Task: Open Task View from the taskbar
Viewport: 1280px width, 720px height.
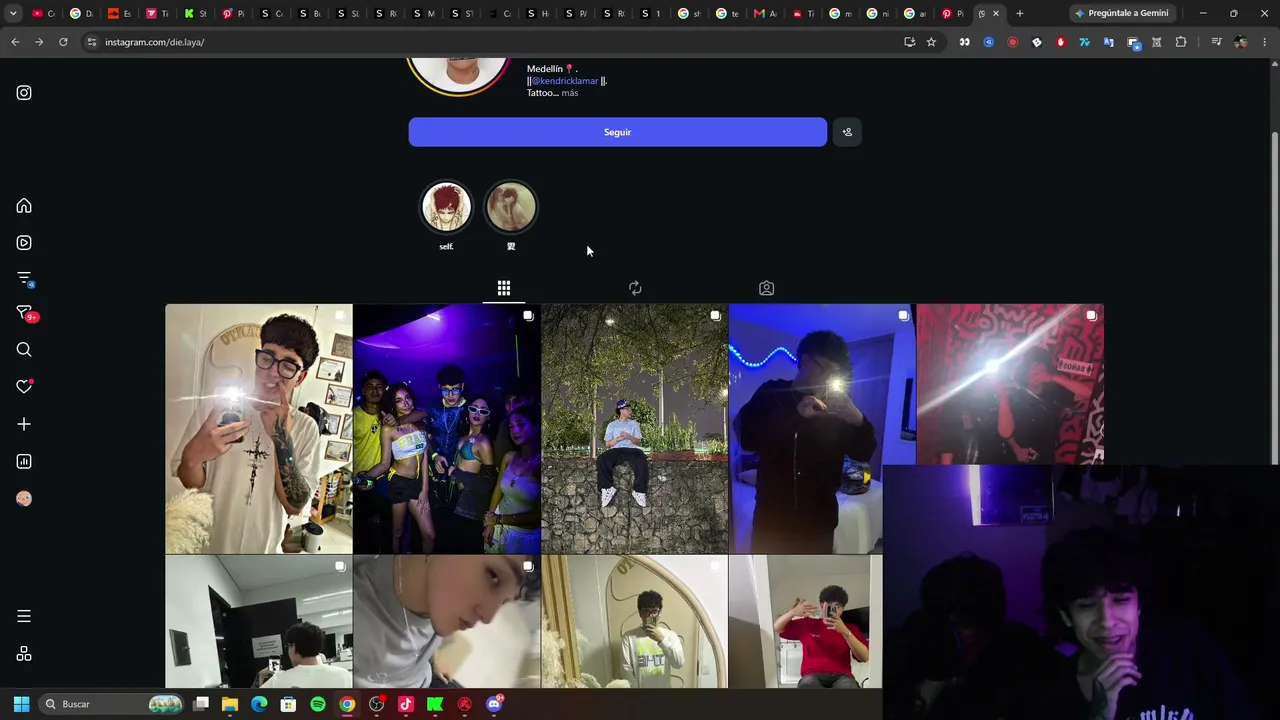Action: tap(201, 704)
